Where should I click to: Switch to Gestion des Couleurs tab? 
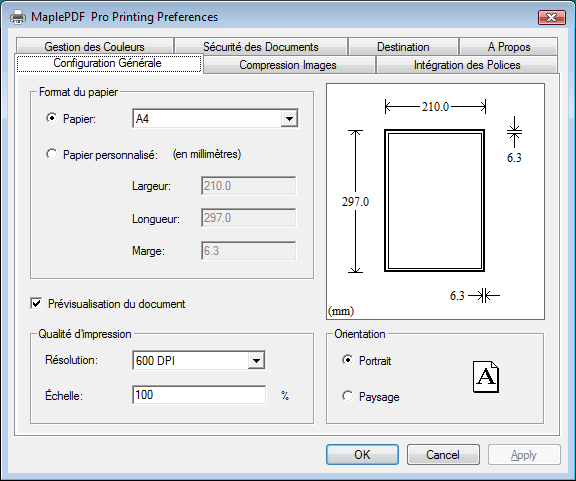(95, 46)
